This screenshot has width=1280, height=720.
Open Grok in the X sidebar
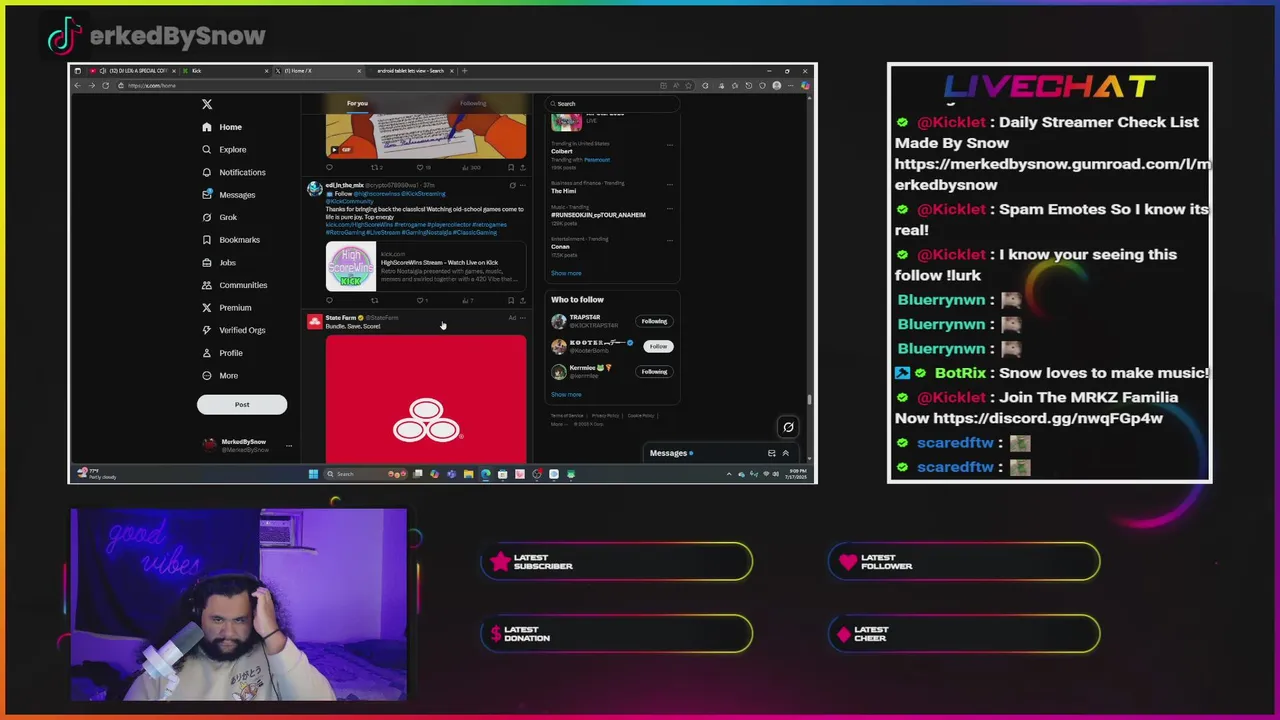(x=219, y=217)
